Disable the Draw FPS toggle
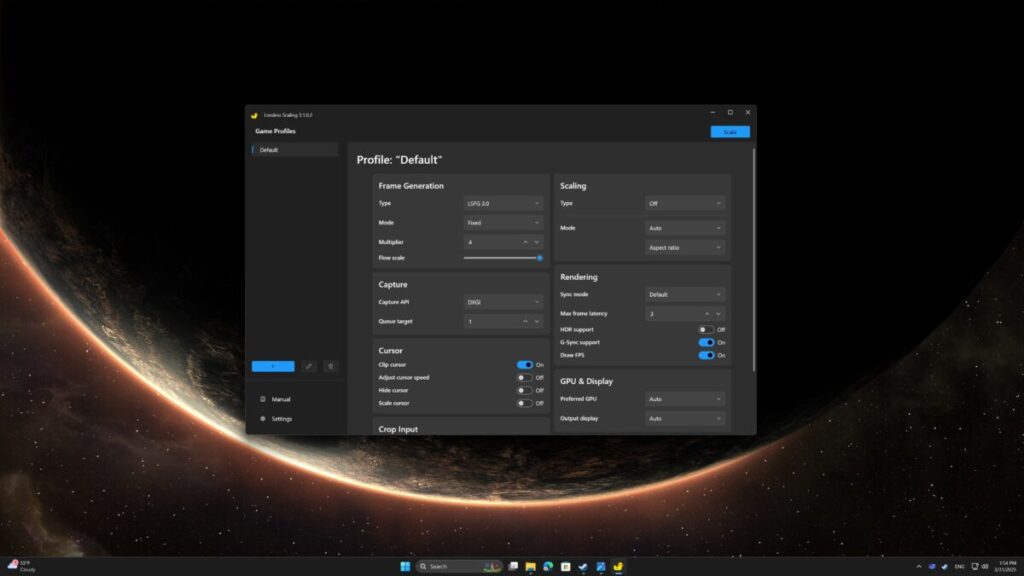The image size is (1024, 576). (x=706, y=355)
